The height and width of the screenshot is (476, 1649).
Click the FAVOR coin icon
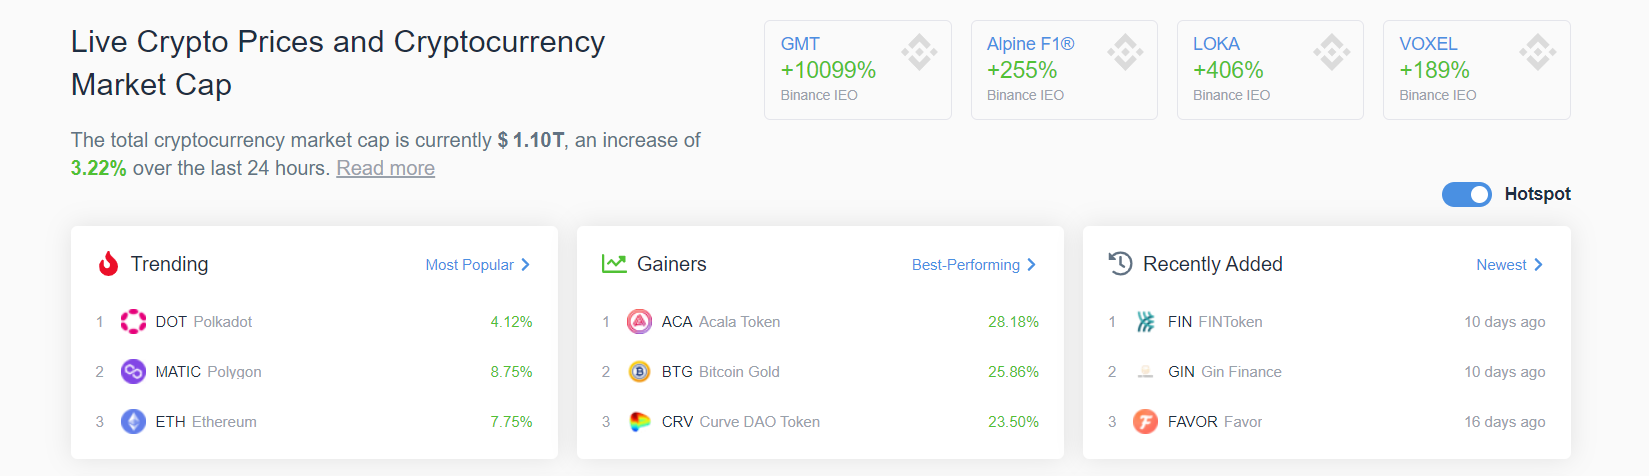click(1145, 421)
